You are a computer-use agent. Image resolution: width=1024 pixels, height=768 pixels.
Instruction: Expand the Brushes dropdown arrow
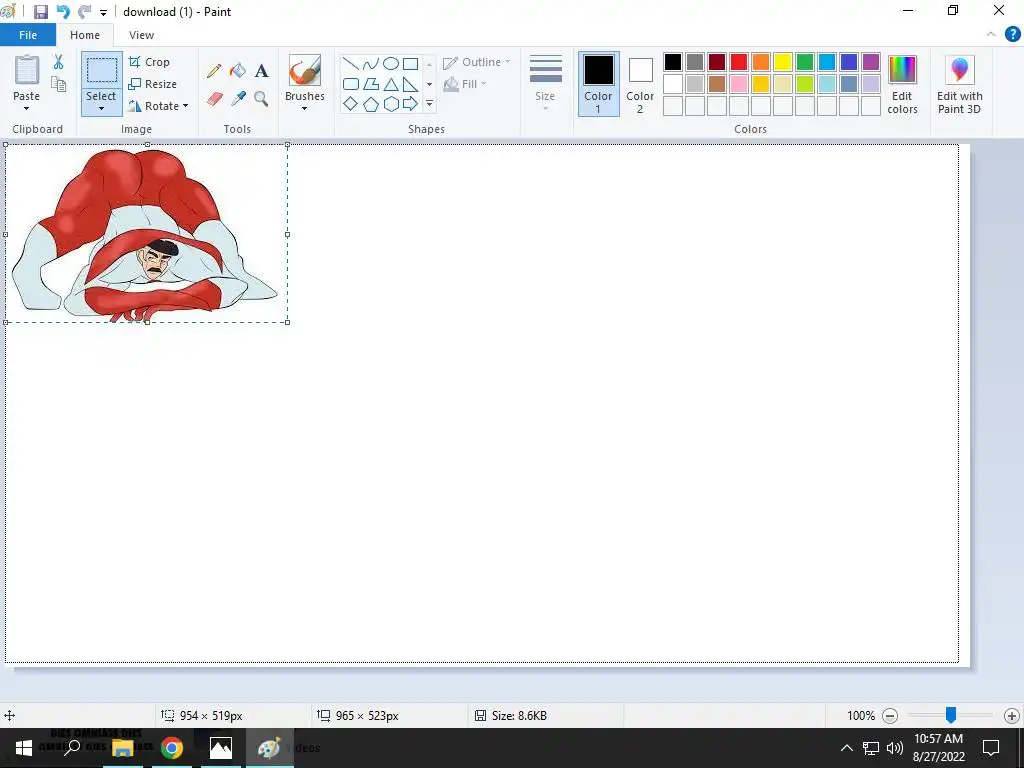coord(304,108)
